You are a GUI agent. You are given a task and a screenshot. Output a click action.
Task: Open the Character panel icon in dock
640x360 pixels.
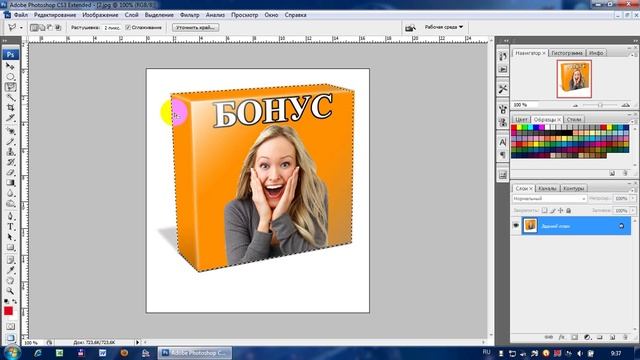pyautogui.click(x=502, y=142)
